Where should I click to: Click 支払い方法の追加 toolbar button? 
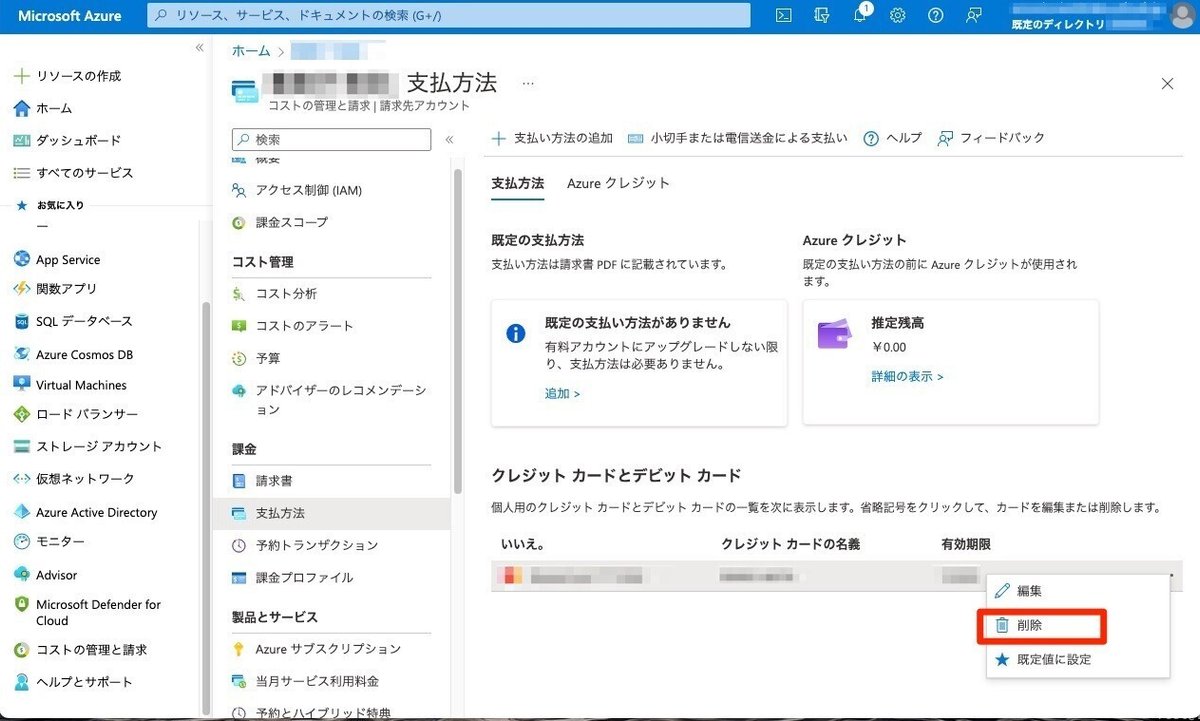[552, 138]
